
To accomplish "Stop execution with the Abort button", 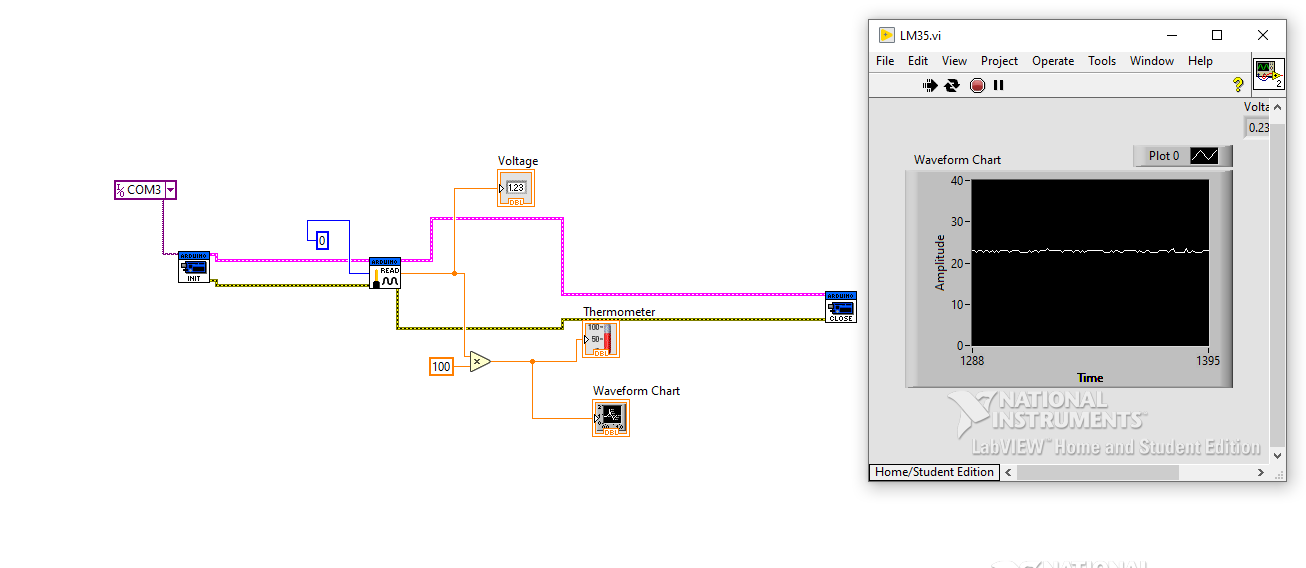I will 977,86.
